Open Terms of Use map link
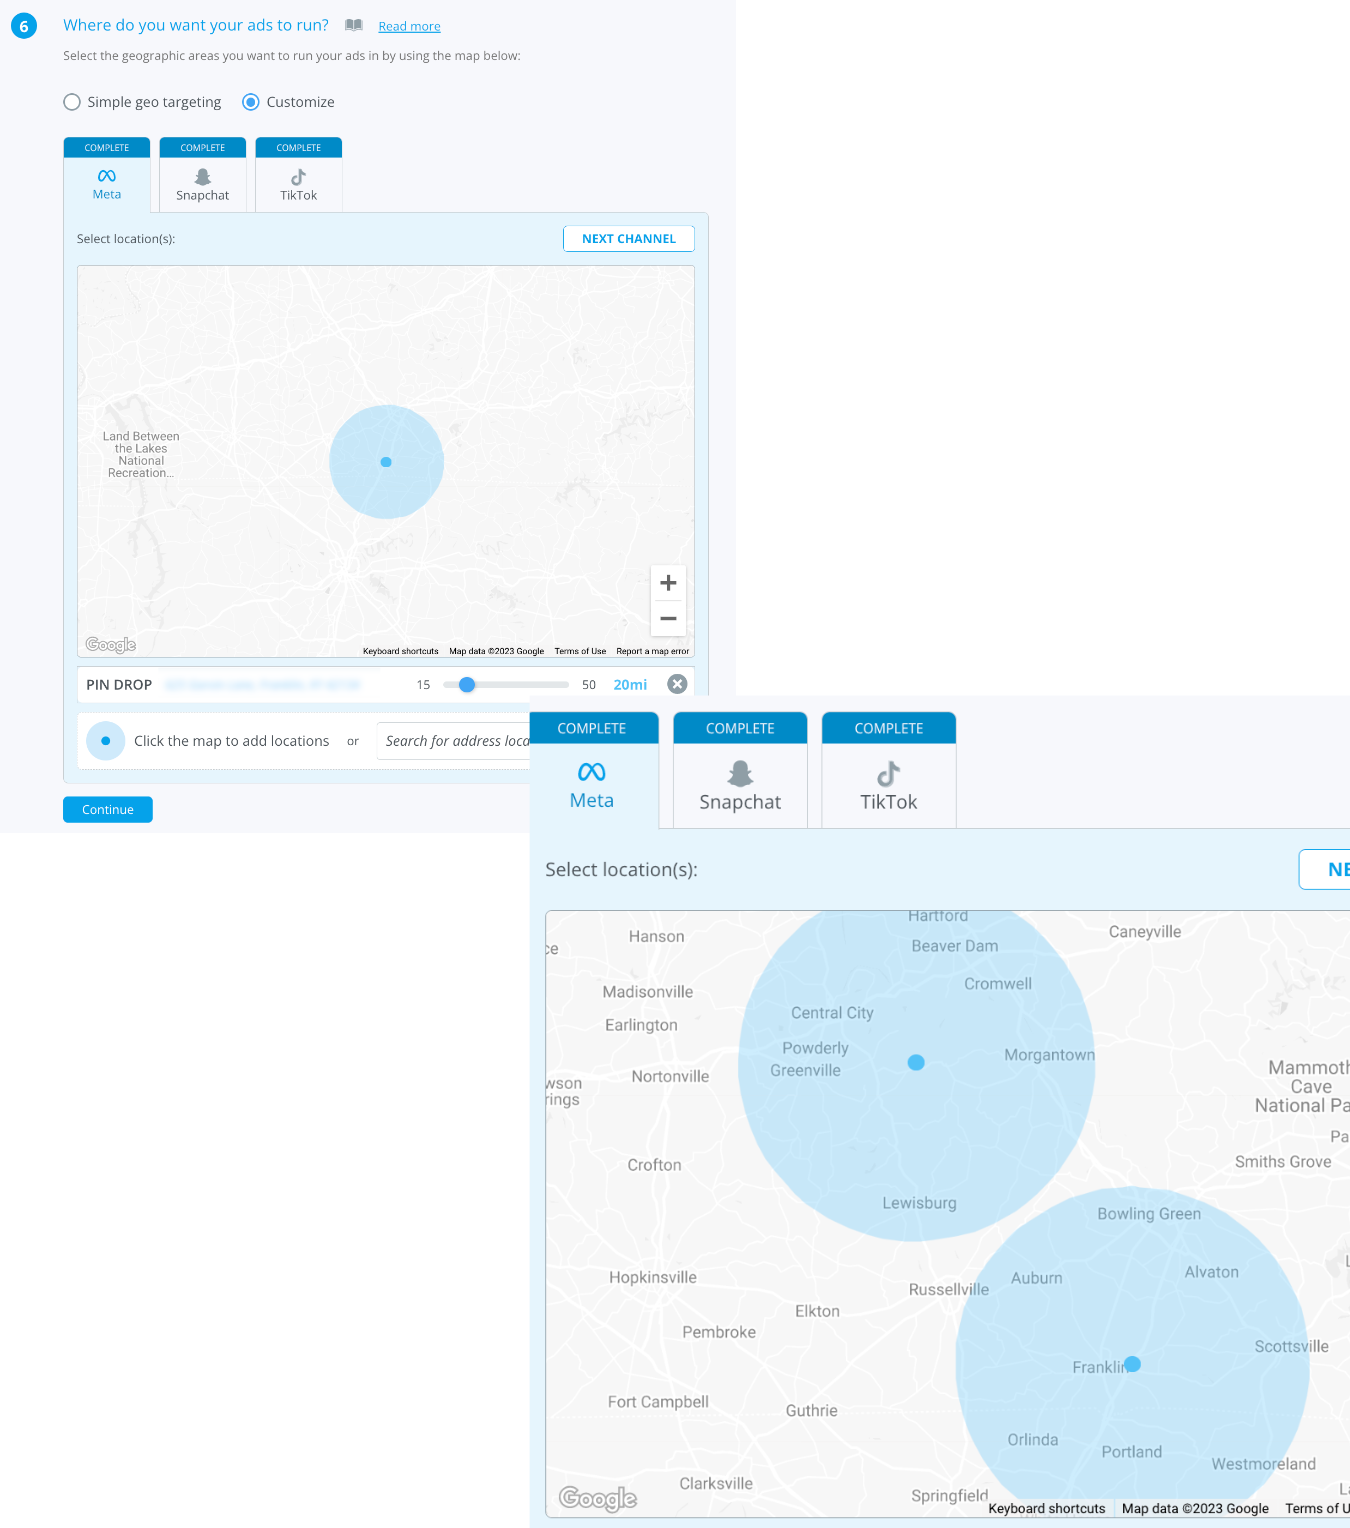This screenshot has height=1528, width=1350. pyautogui.click(x=580, y=651)
